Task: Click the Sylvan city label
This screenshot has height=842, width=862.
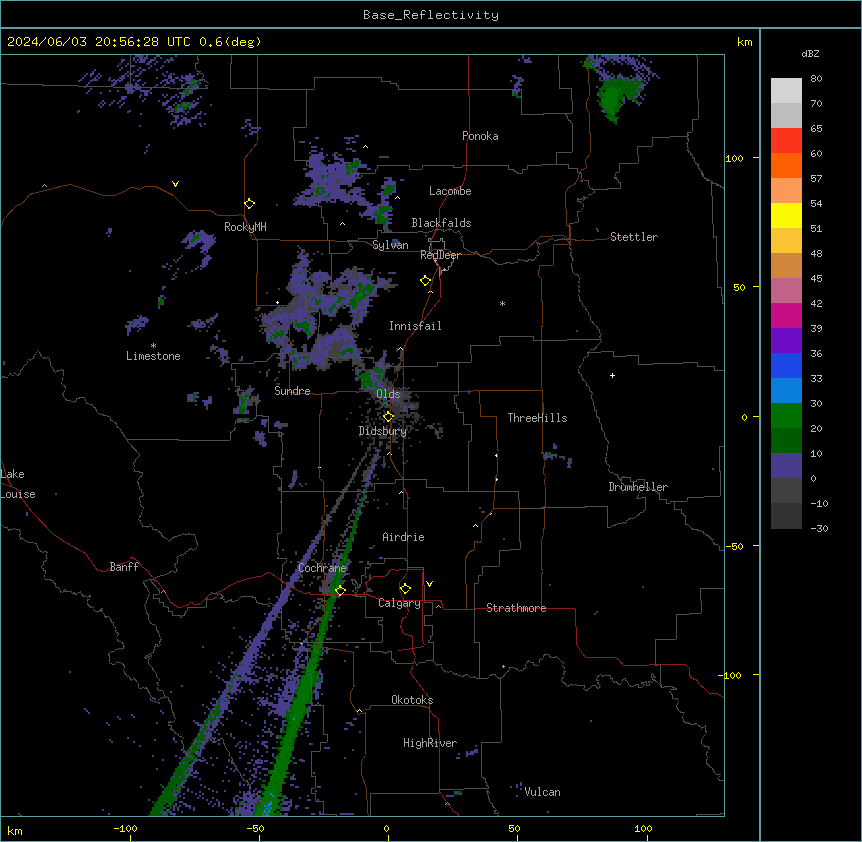Action: 390,245
